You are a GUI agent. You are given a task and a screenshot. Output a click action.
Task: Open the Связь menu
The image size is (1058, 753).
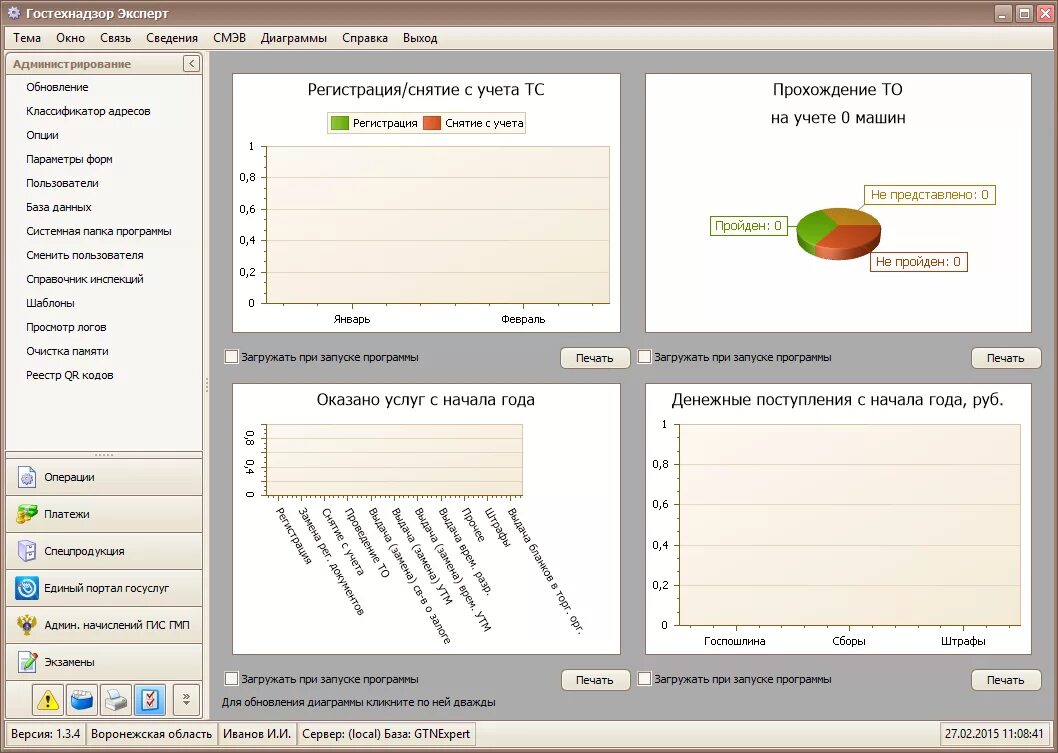tap(115, 38)
